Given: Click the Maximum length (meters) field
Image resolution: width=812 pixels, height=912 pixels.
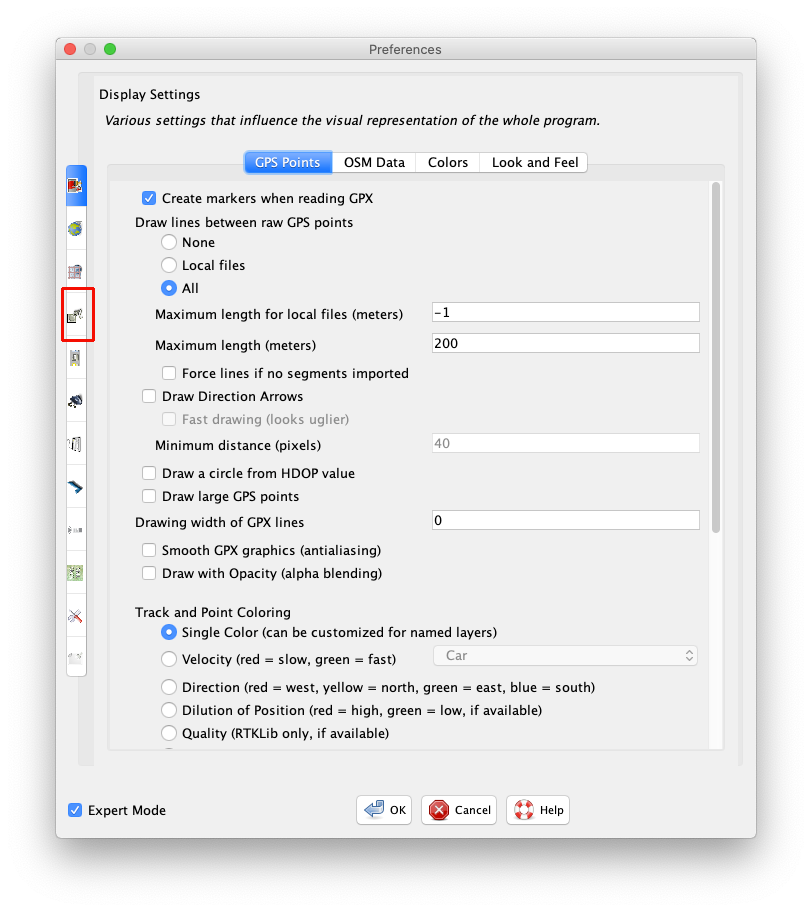Looking at the screenshot, I should [565, 344].
